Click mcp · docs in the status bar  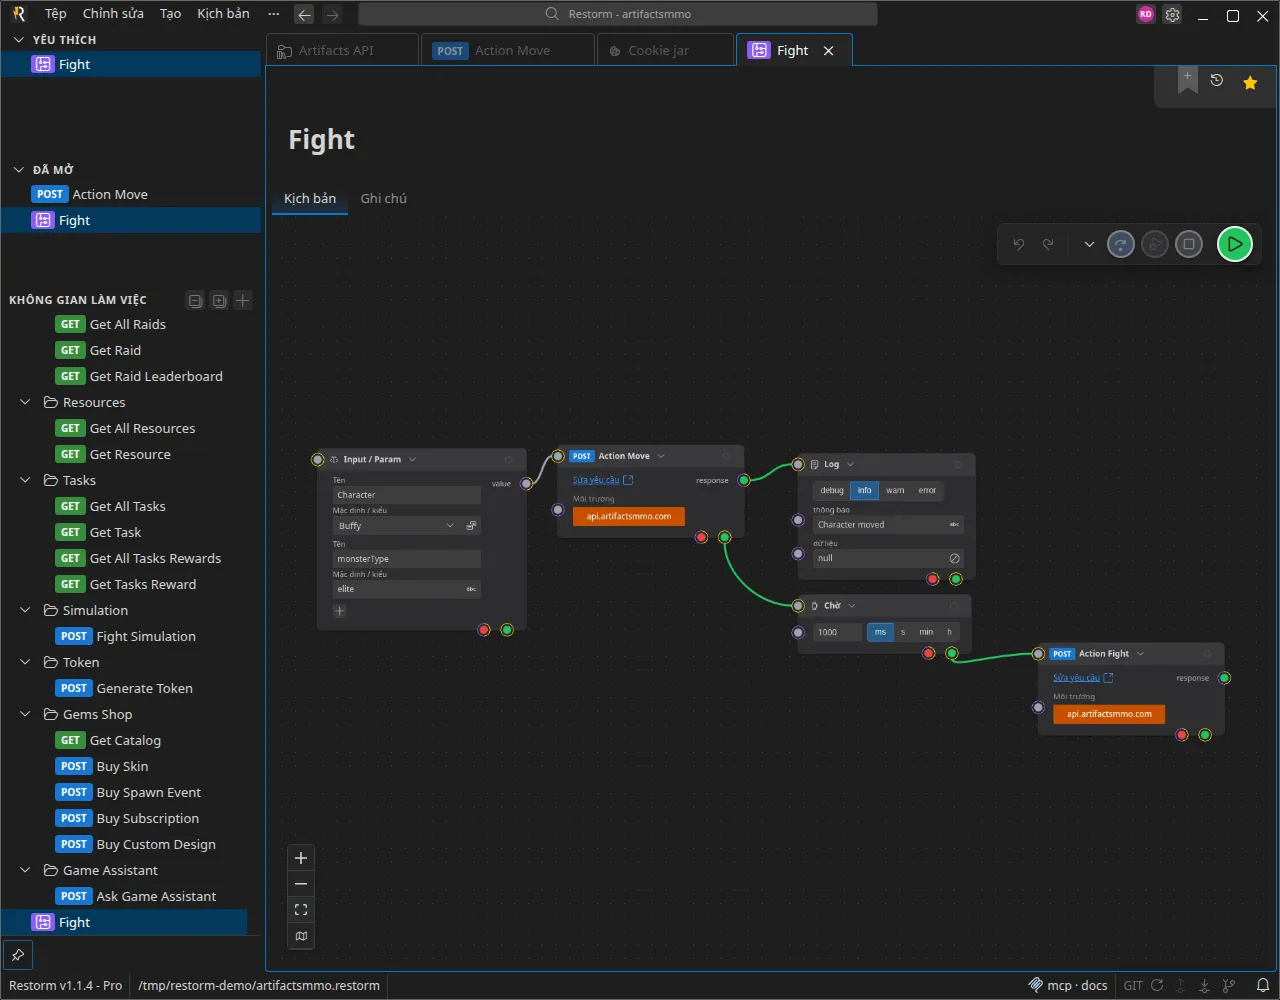pyautogui.click(x=1068, y=985)
